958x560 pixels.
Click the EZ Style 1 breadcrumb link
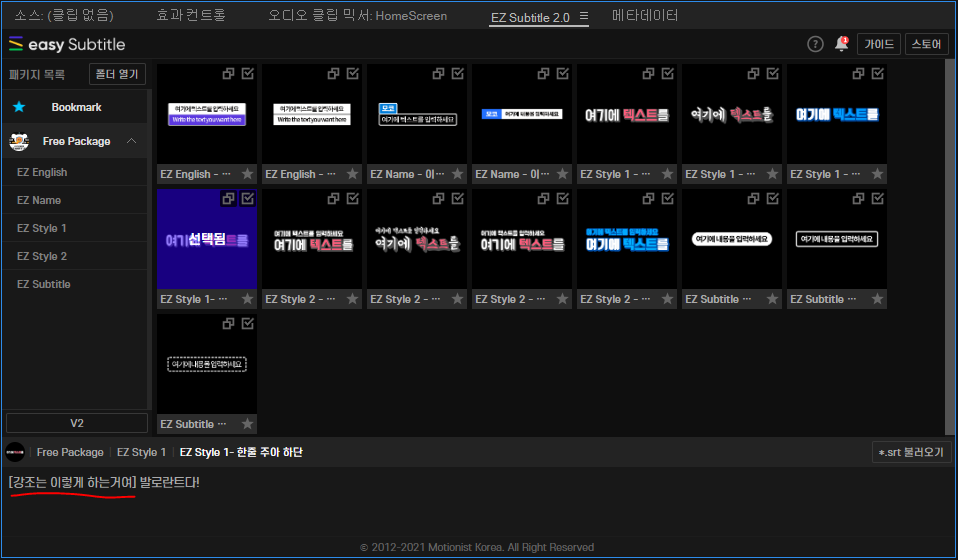[141, 453]
